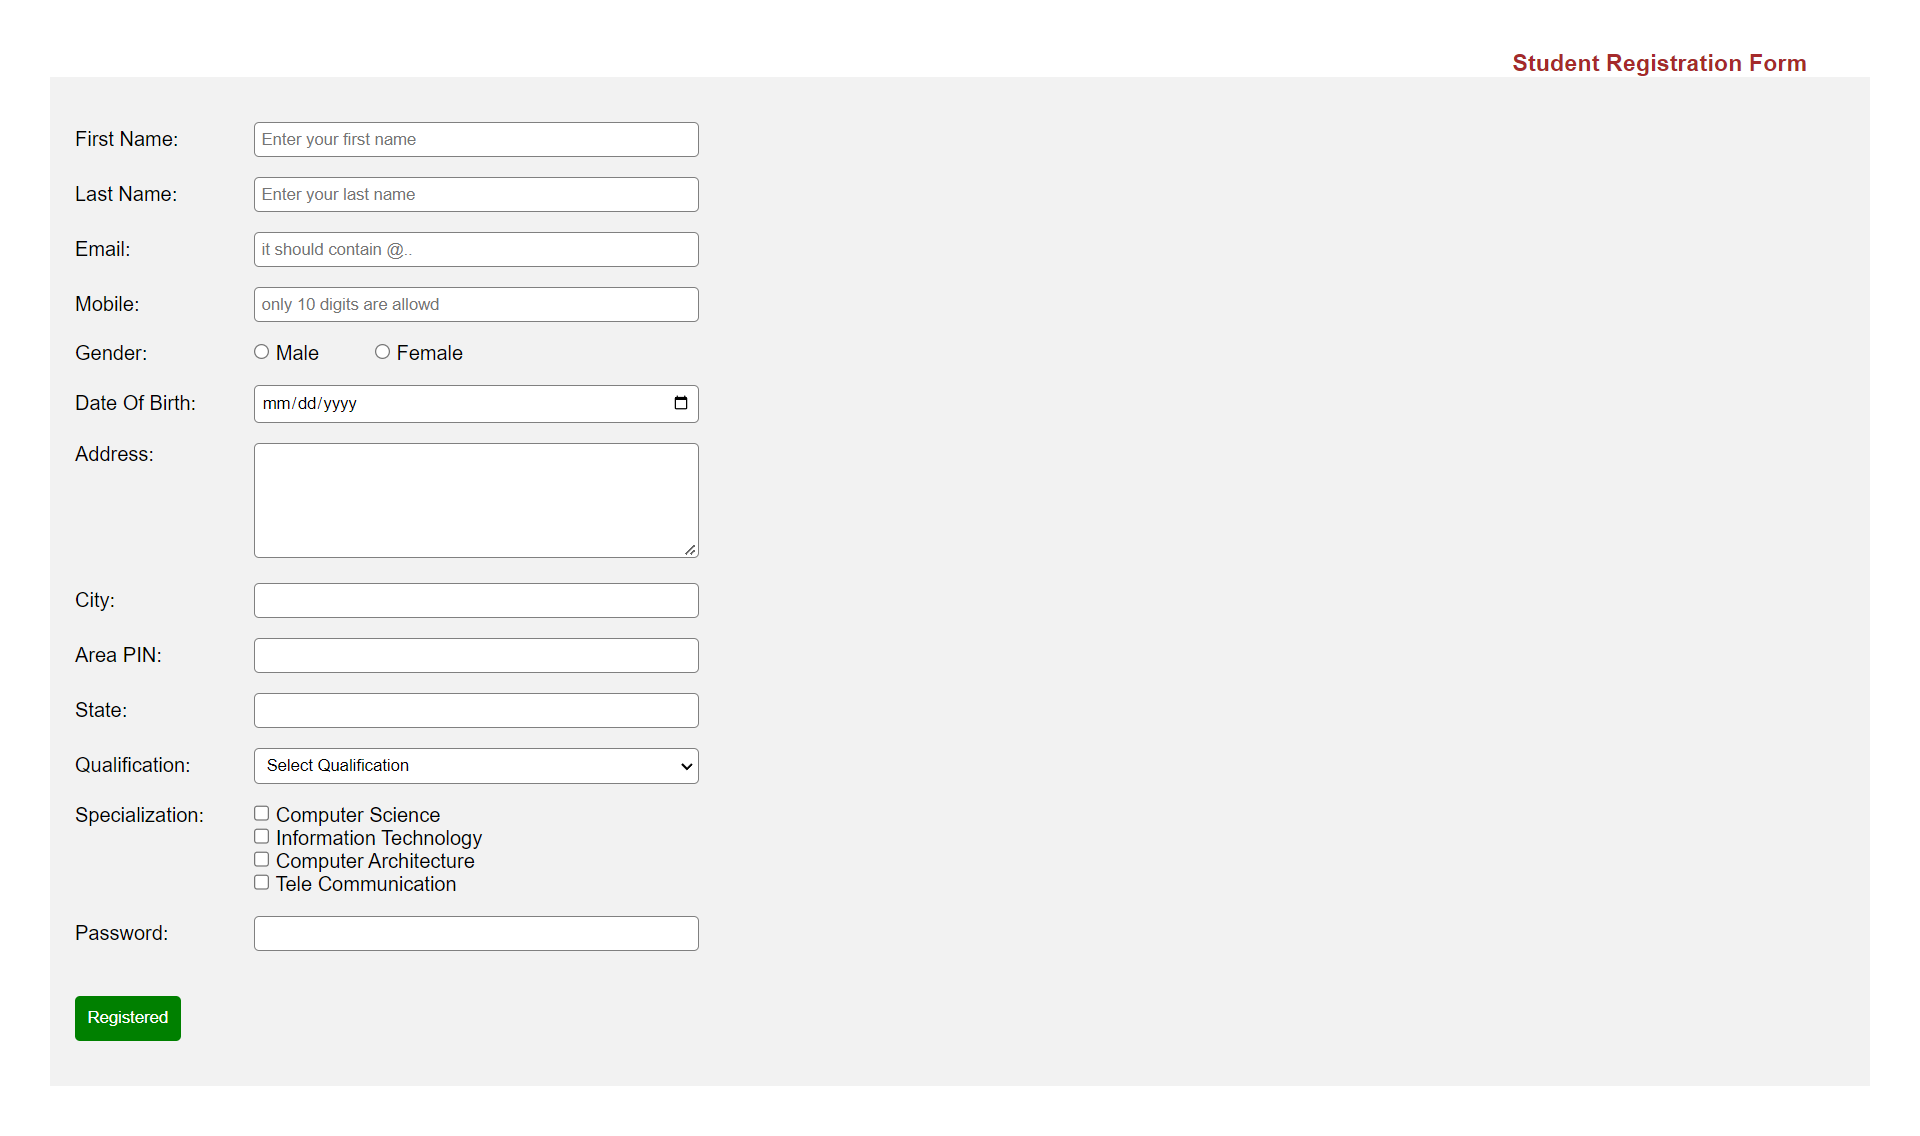Click the Area PIN field
The image size is (1920, 1136).
click(x=476, y=656)
